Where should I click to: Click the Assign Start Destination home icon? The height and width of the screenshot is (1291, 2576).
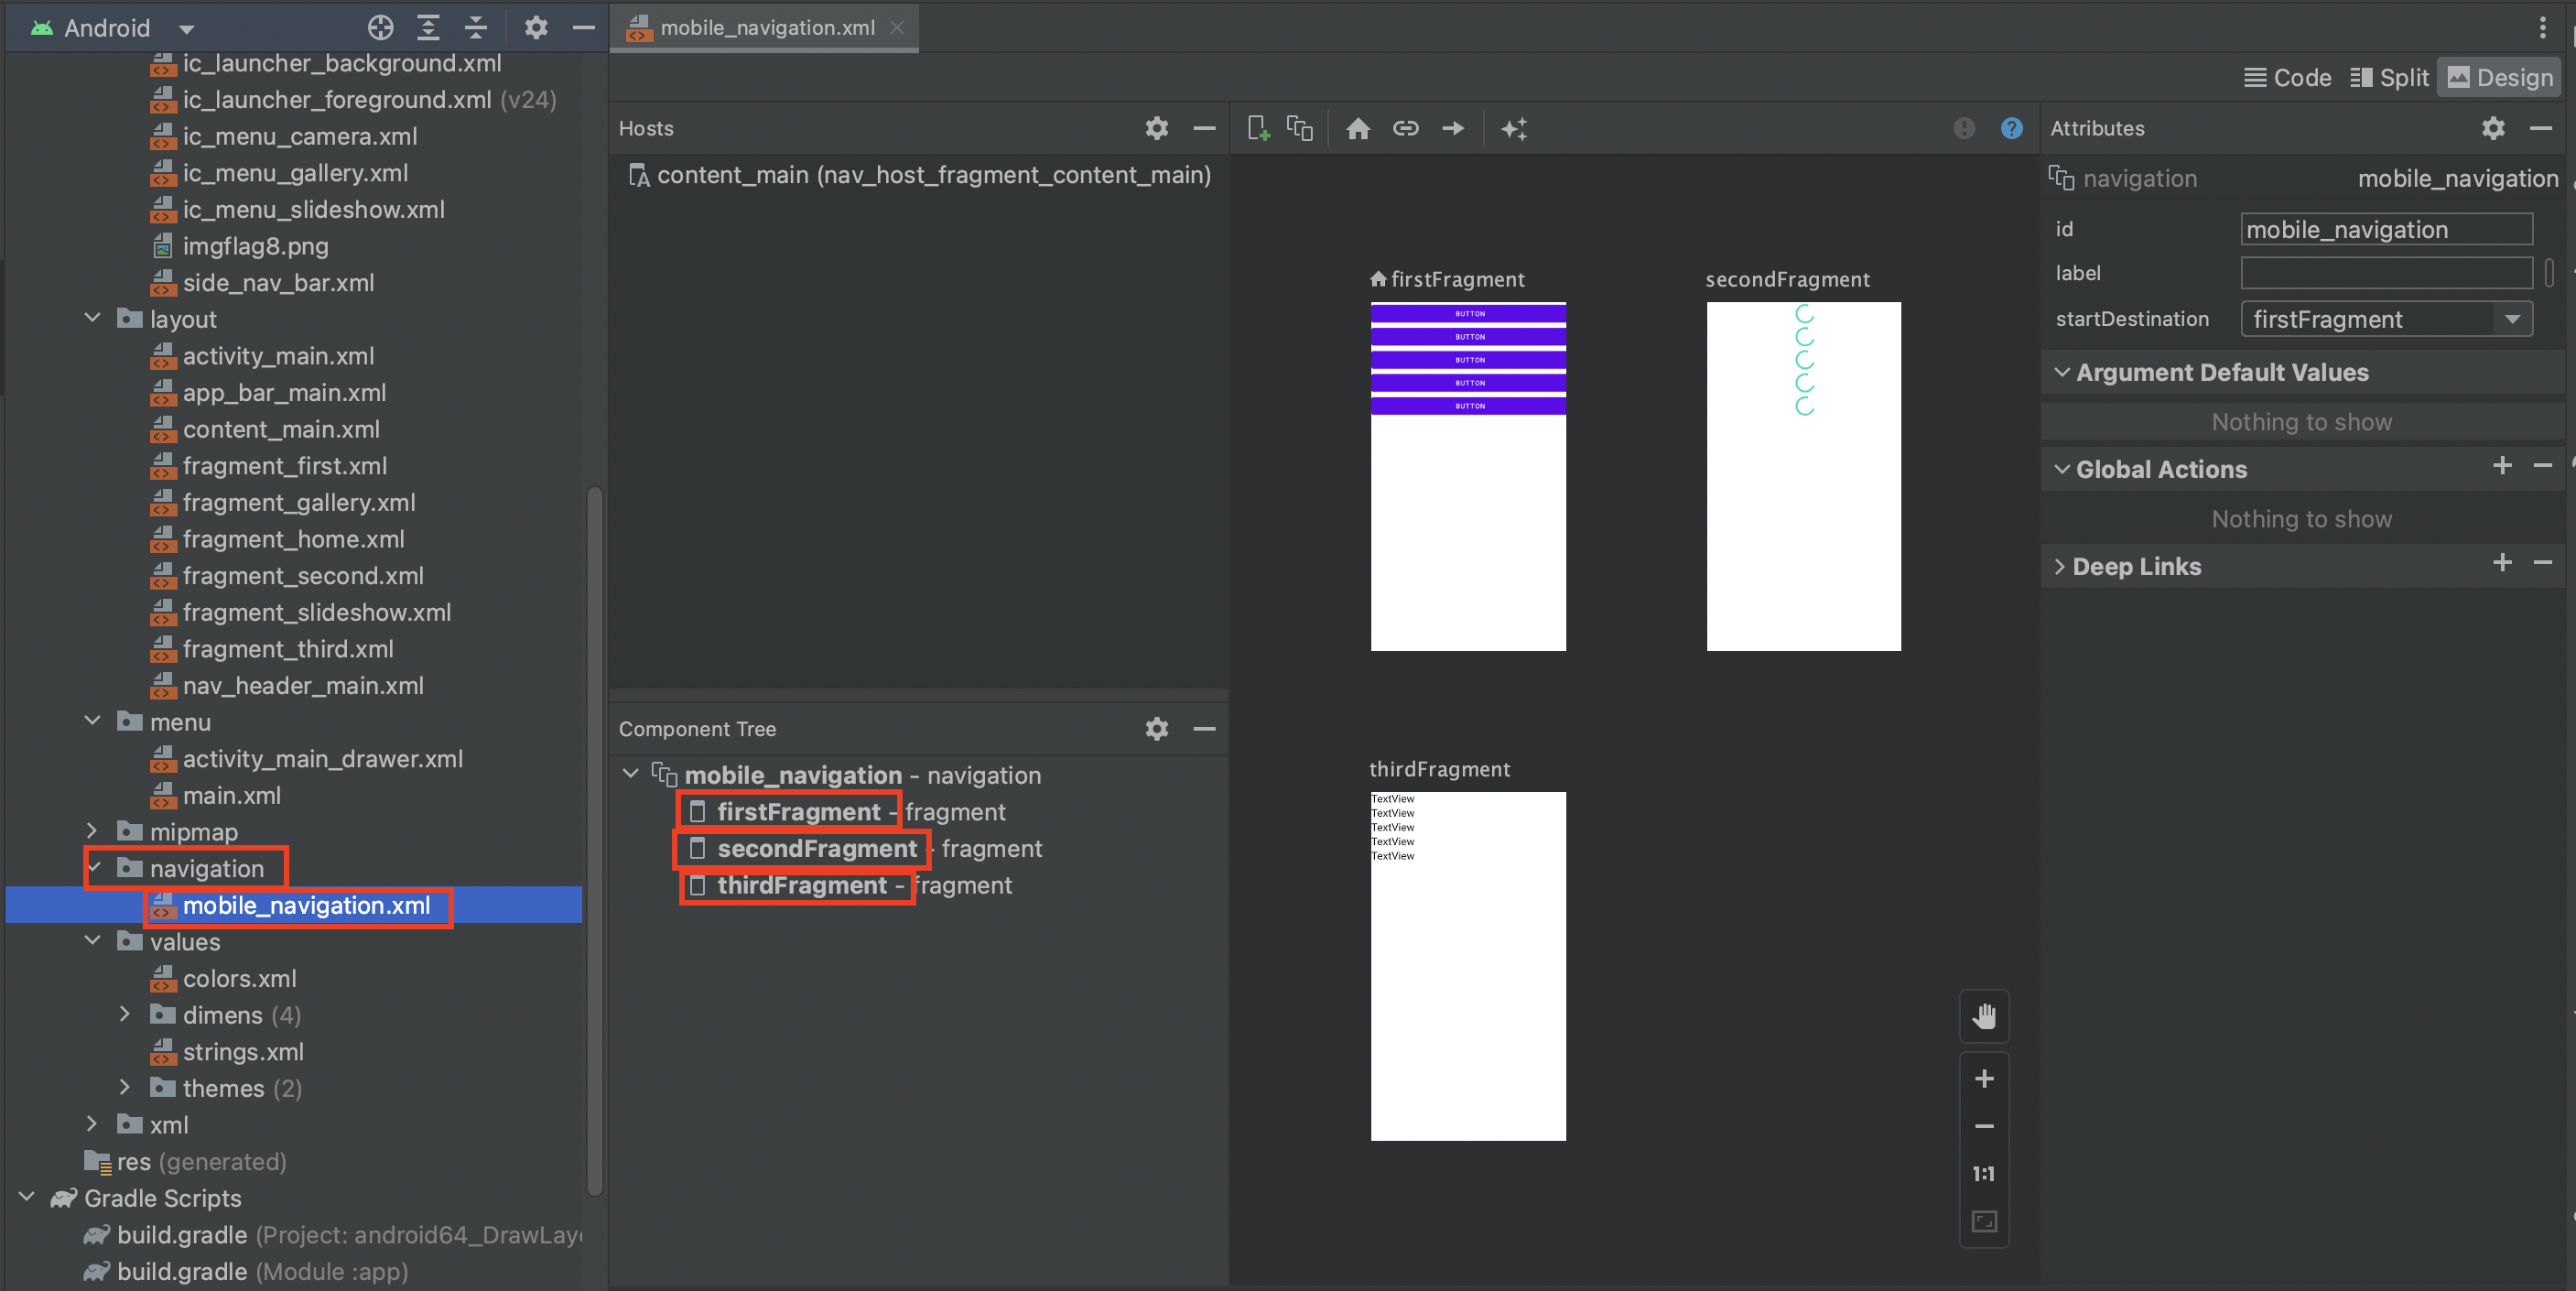pos(1357,128)
